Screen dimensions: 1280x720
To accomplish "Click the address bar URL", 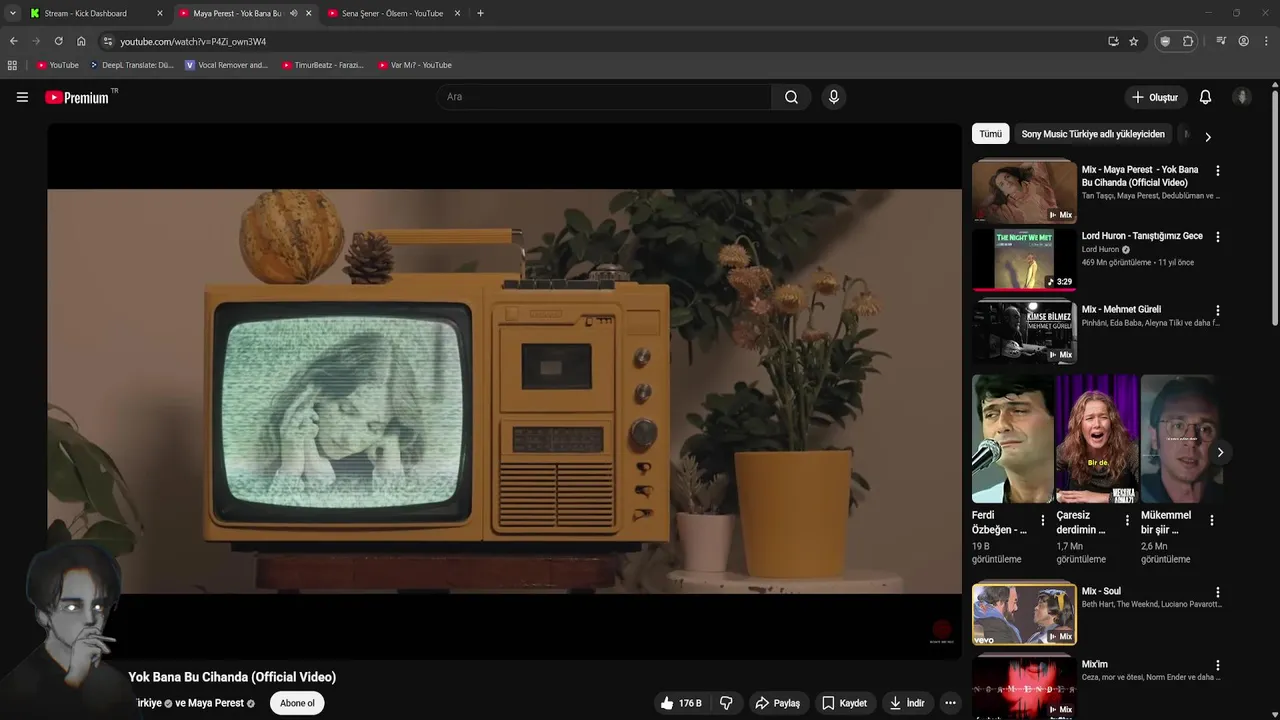I will 193,42.
